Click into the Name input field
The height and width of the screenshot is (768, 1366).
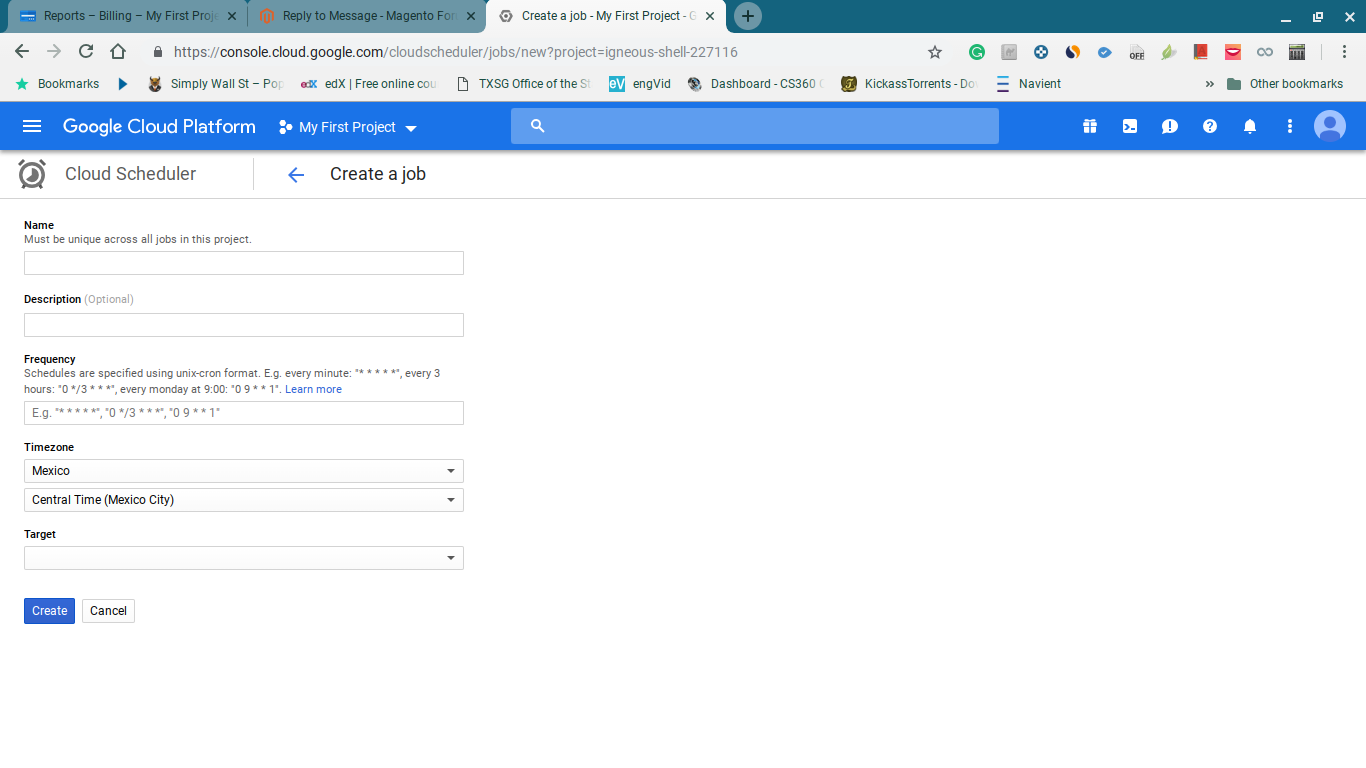243,263
